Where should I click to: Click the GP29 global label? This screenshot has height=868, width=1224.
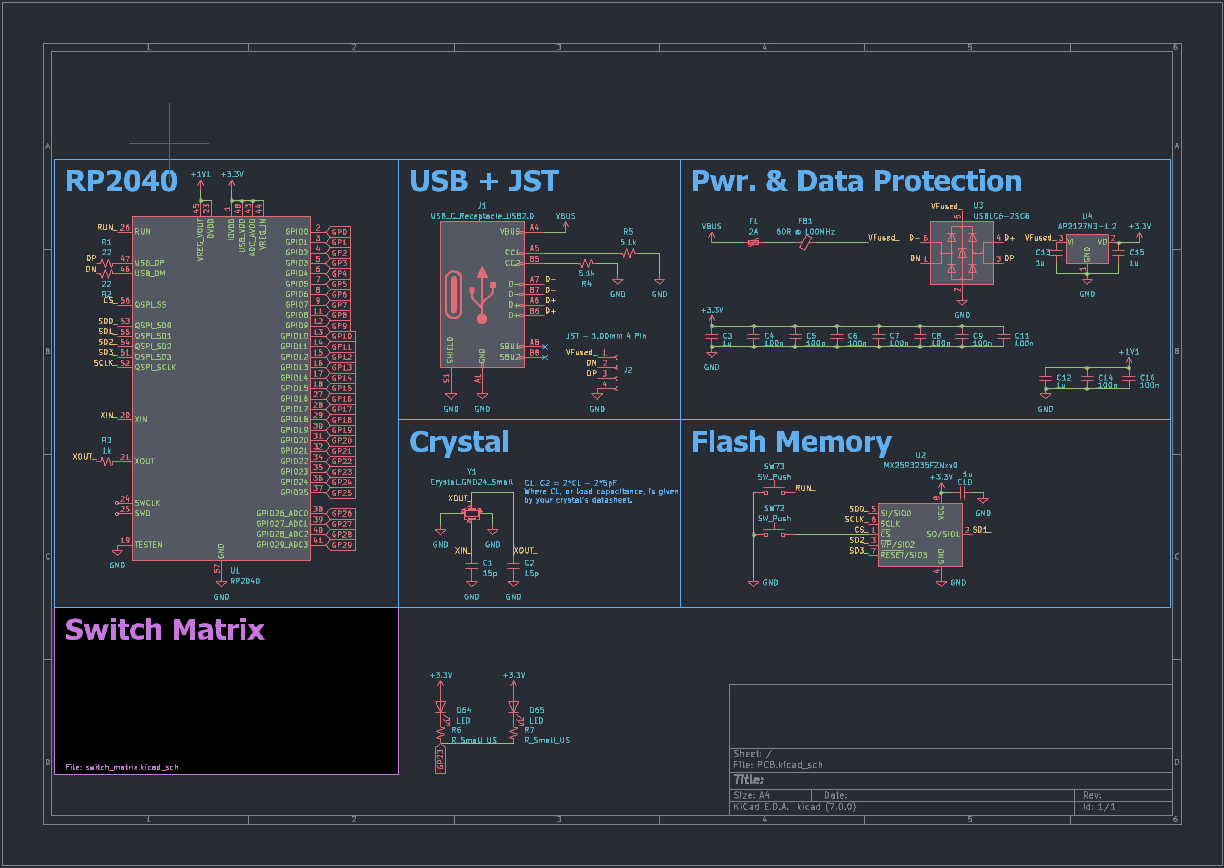coord(341,545)
